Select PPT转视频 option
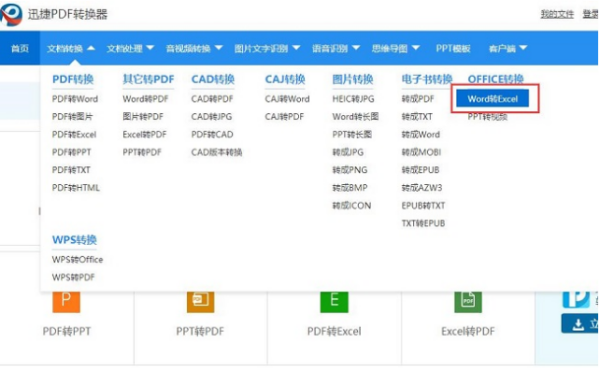Screen dimensions: 600x372 click(488, 116)
